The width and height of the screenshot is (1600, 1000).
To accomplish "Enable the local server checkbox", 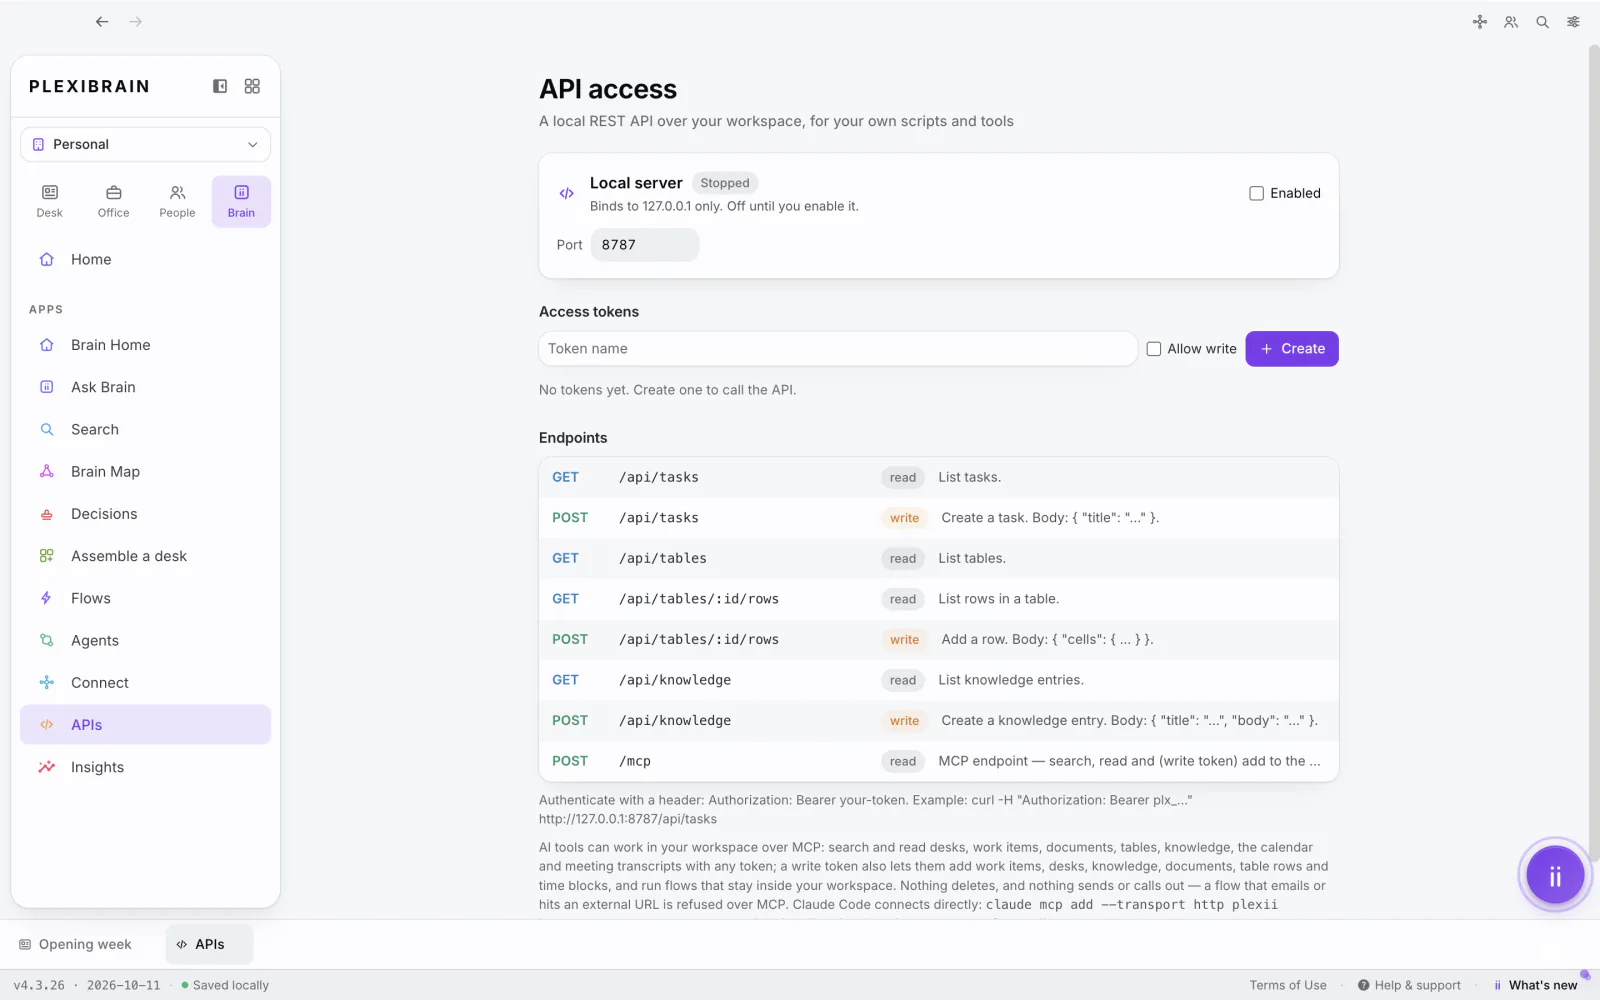I will click(x=1257, y=193).
